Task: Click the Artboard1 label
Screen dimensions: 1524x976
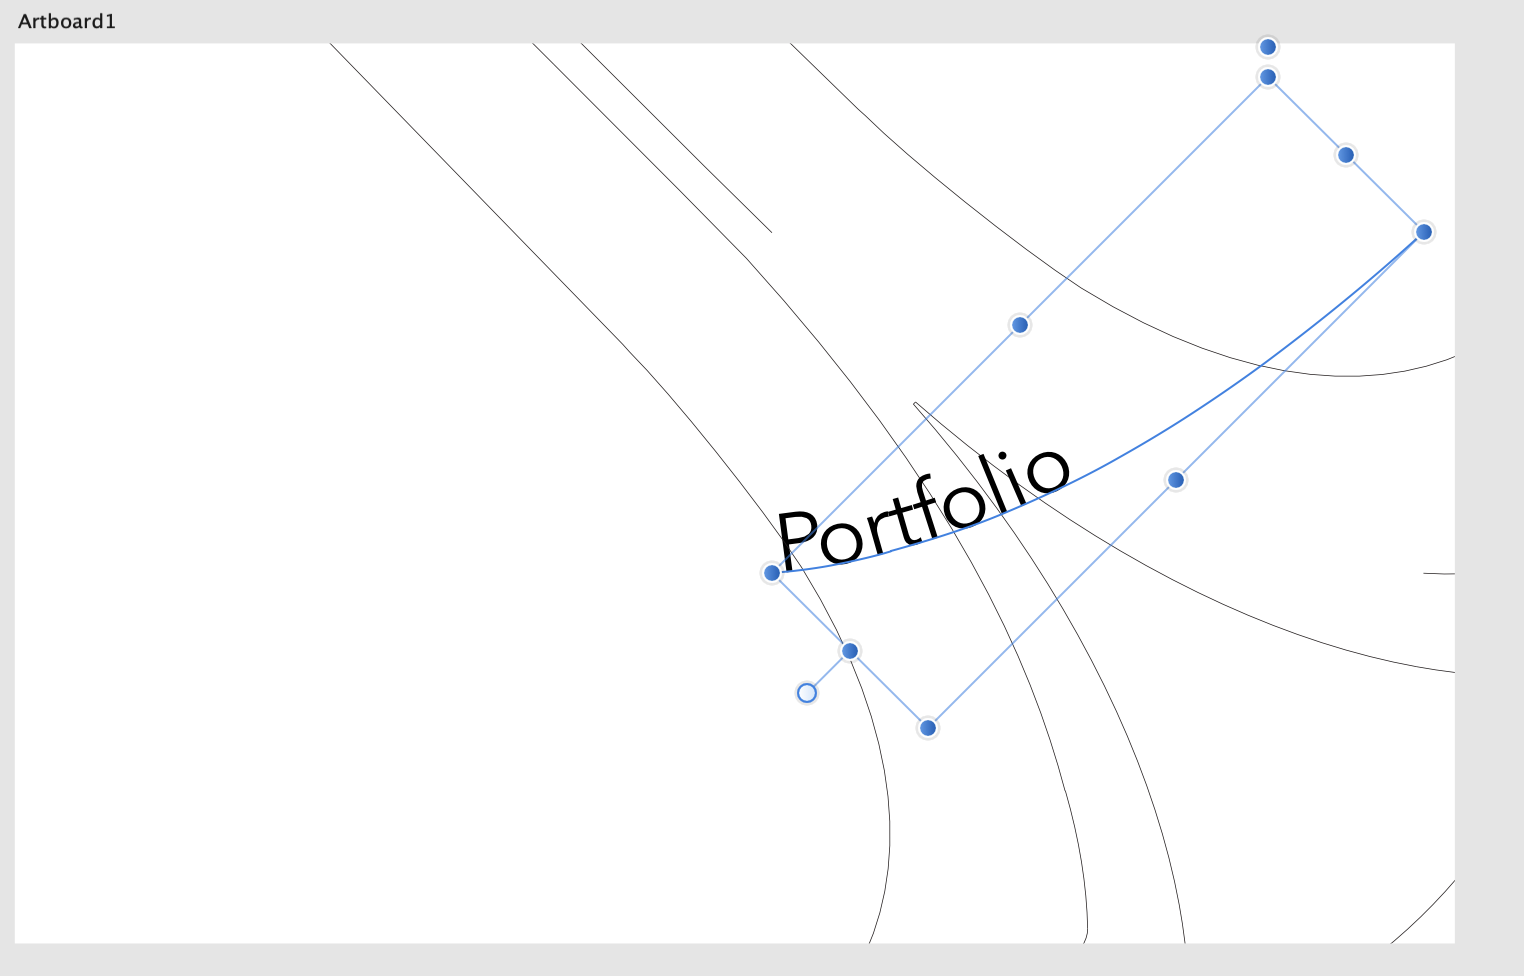Action: click(x=67, y=21)
